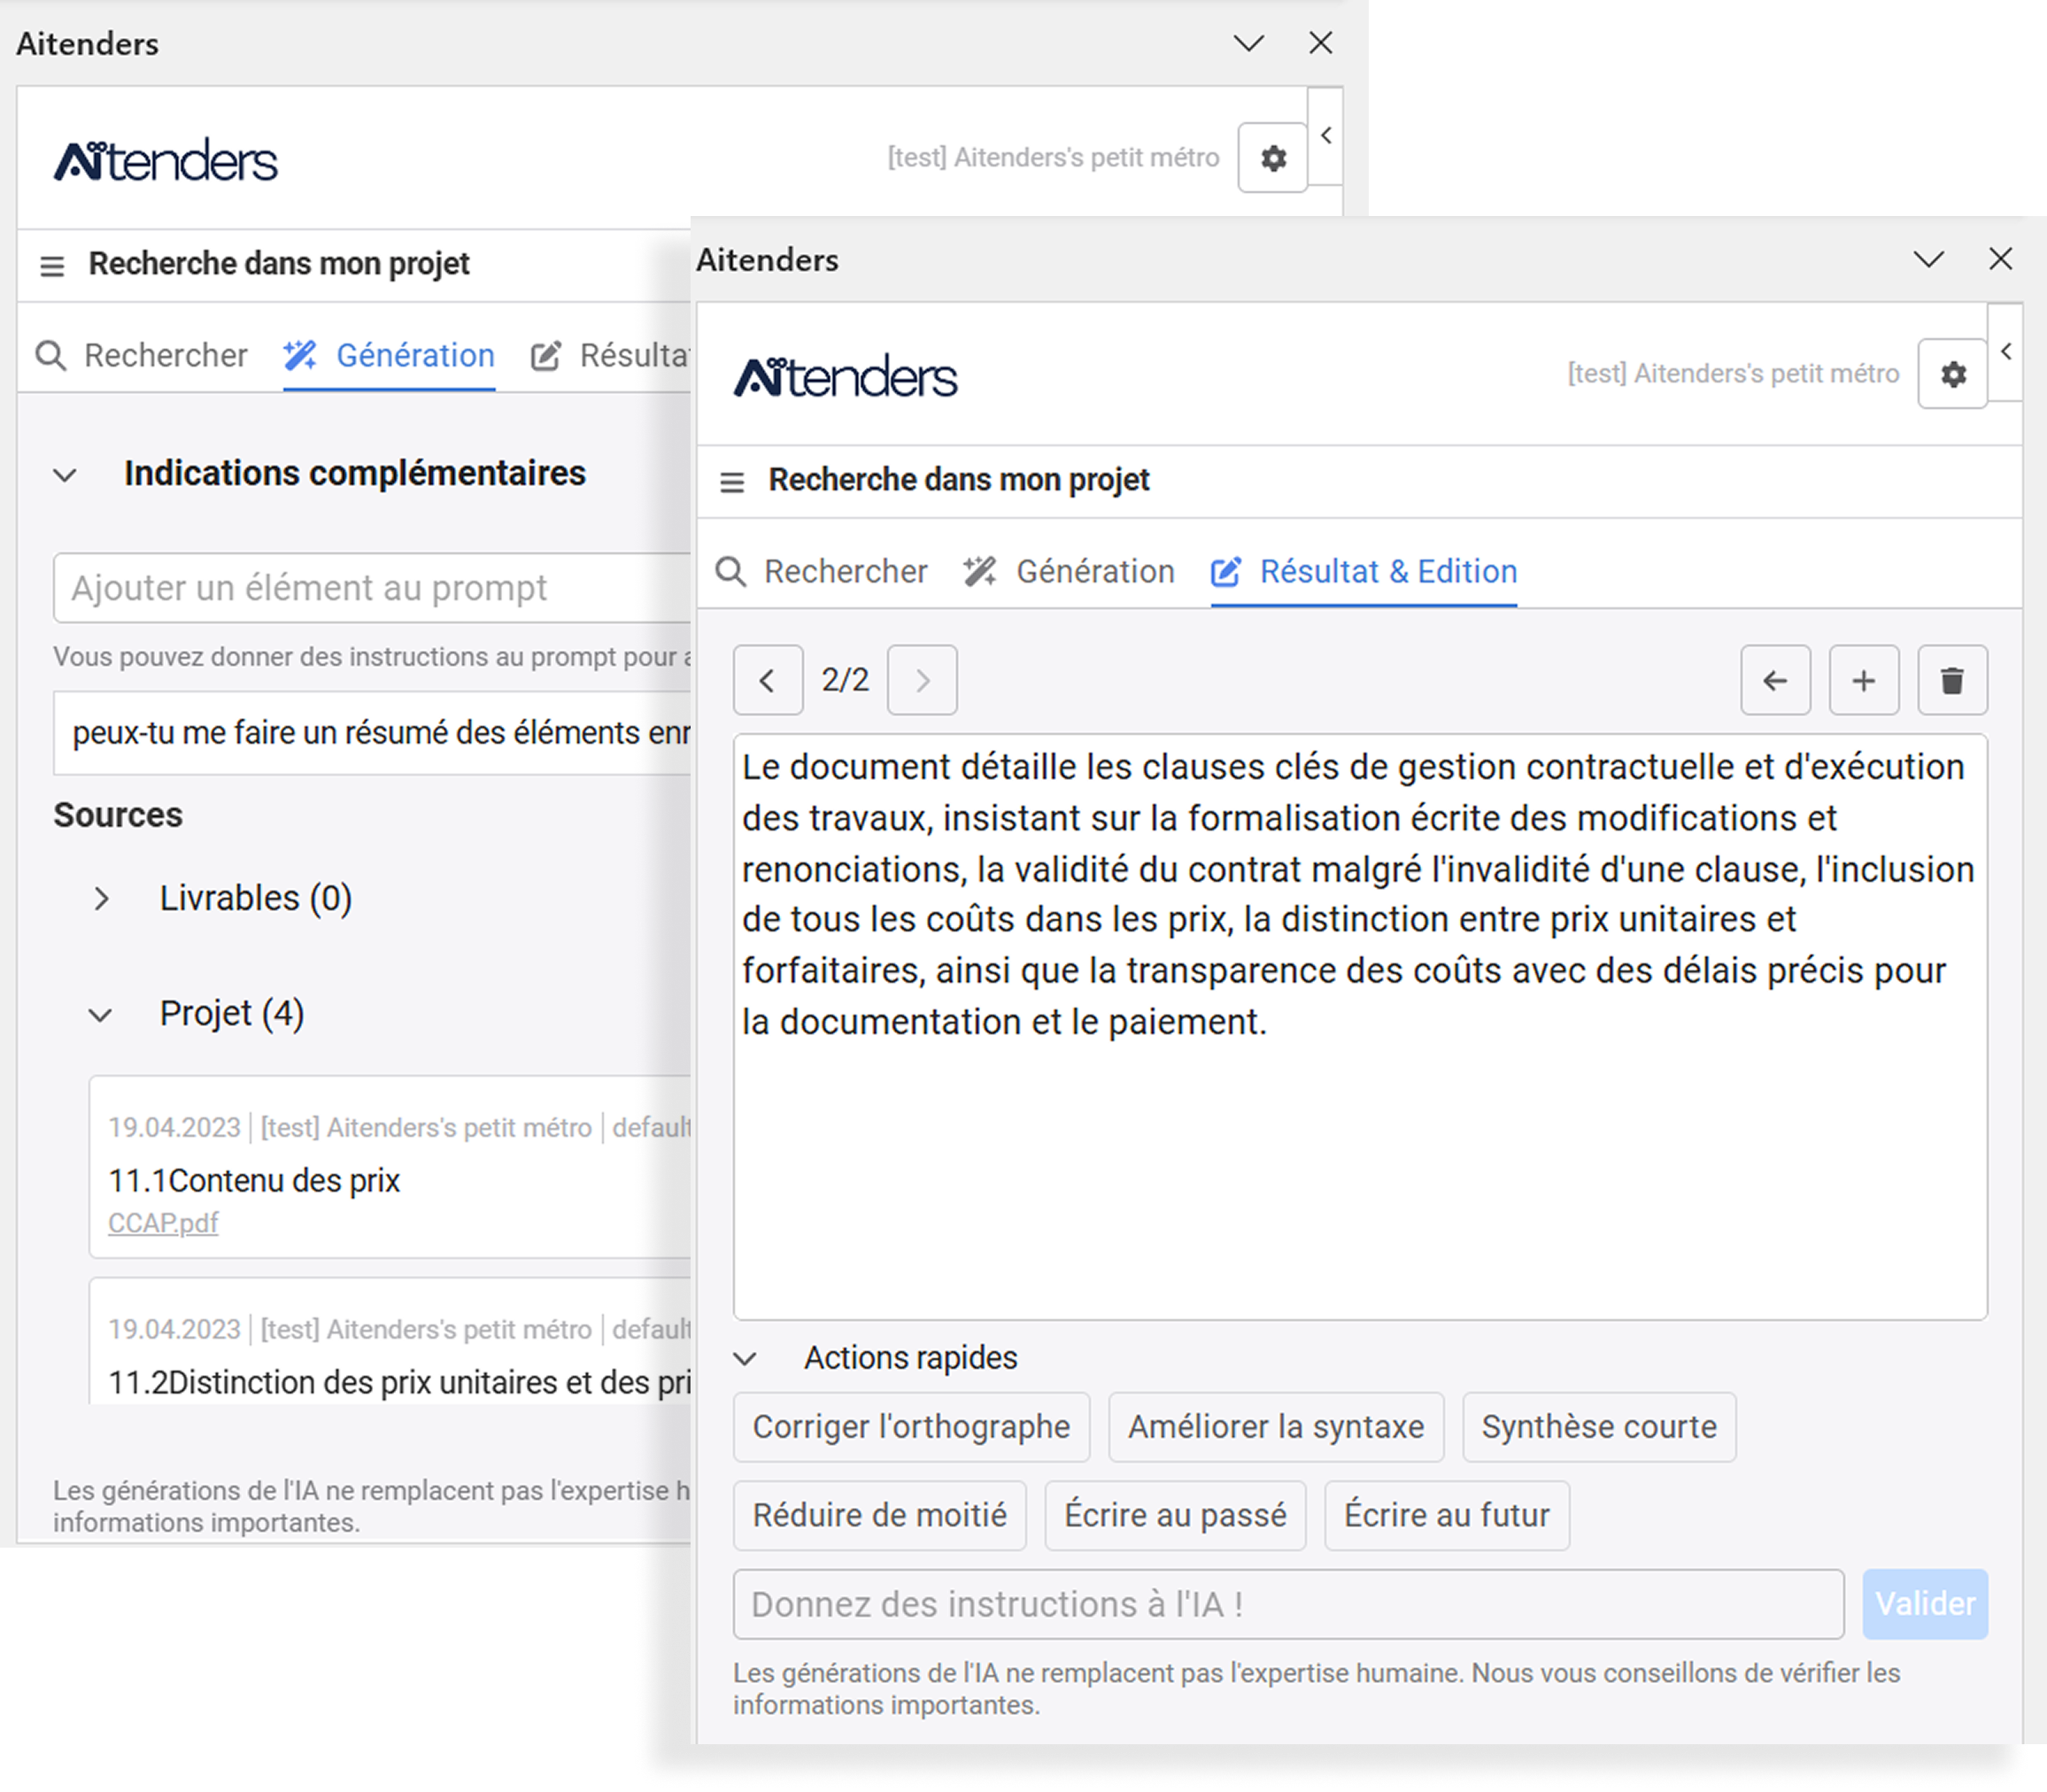Click Corriger l'orthographe quick action

click(911, 1427)
